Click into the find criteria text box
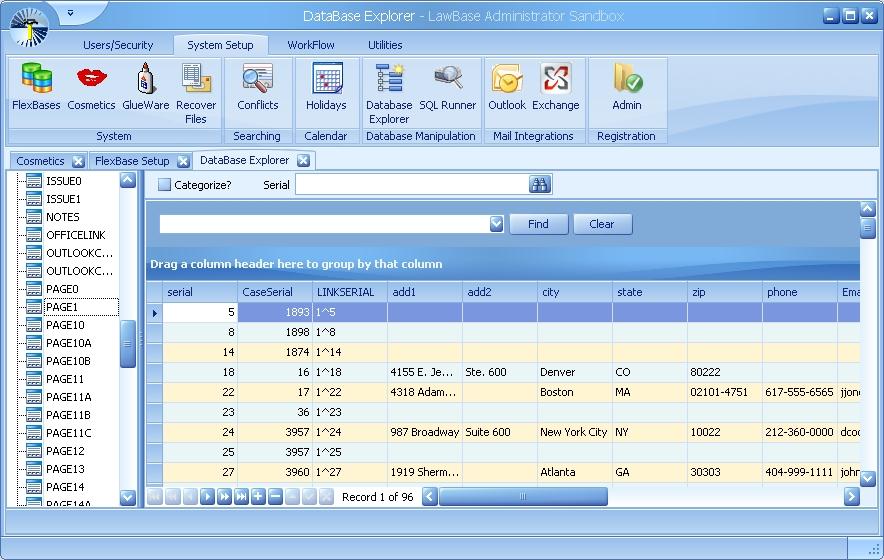 tap(325, 224)
